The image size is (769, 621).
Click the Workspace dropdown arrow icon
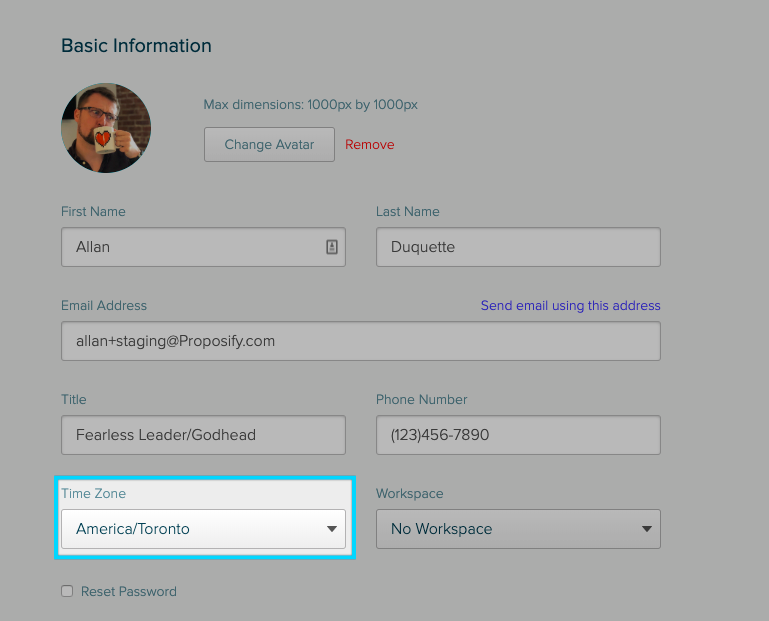coord(647,529)
